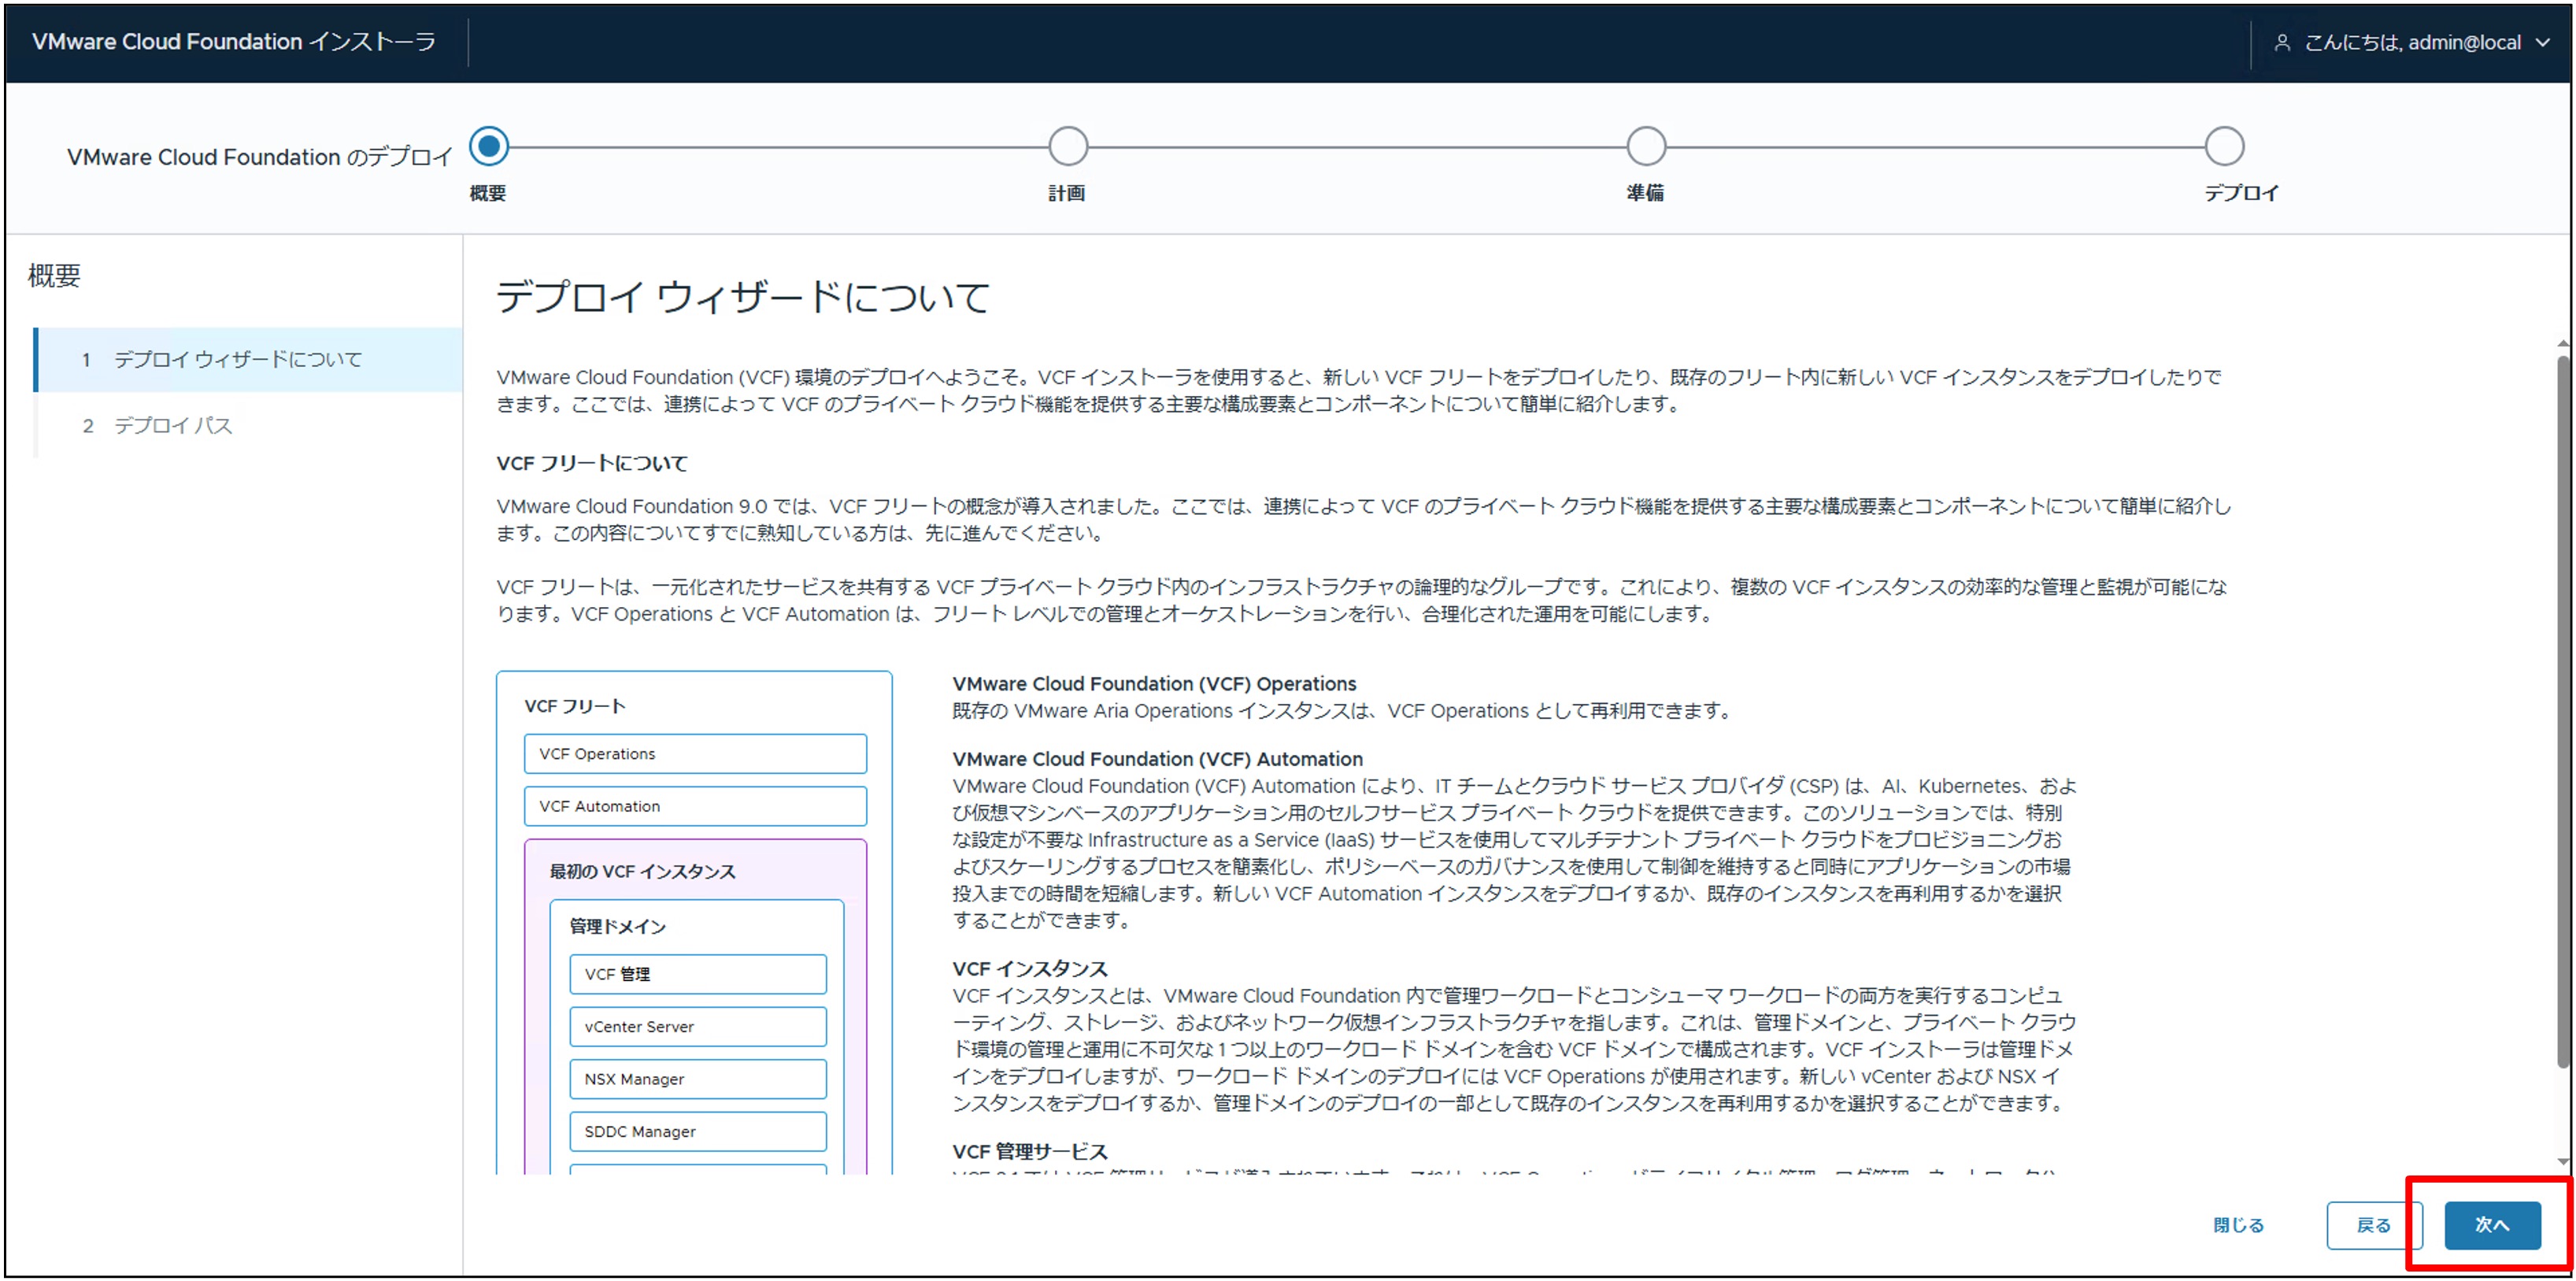Click the 戻る button
The height and width of the screenshot is (1281, 2576).
point(2374,1225)
